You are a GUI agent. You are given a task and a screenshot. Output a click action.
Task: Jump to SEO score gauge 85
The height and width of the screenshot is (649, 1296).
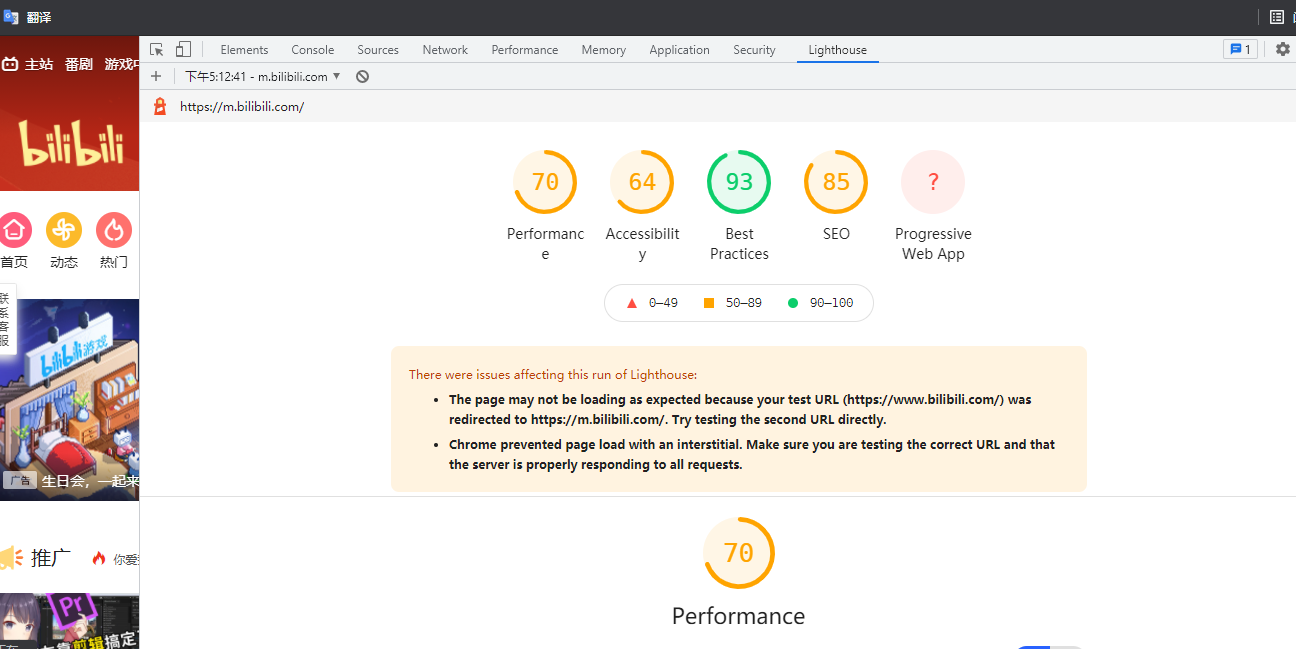[836, 182]
